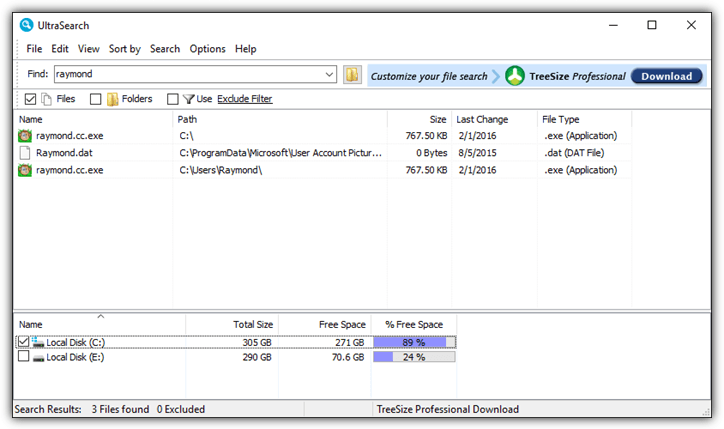
Task: Open the Options menu
Action: tap(208, 49)
